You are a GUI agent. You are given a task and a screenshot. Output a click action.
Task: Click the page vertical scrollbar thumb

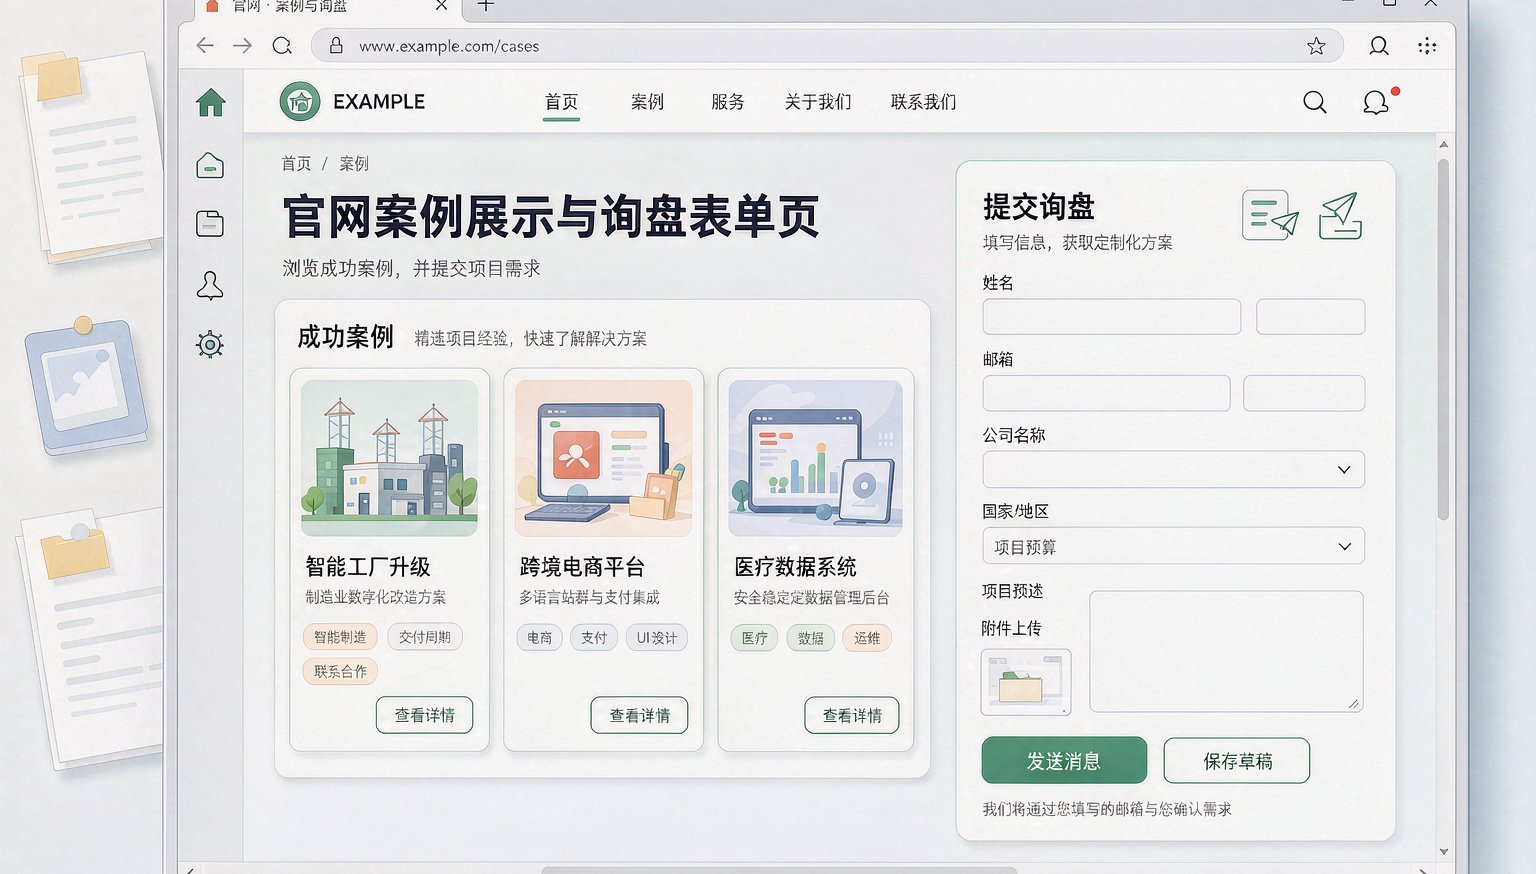1443,340
